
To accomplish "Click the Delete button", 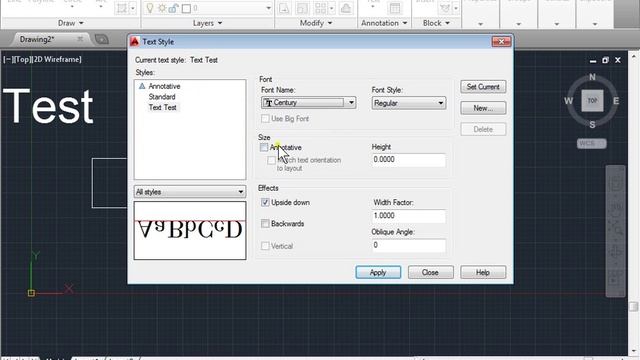I will pyautogui.click(x=483, y=129).
